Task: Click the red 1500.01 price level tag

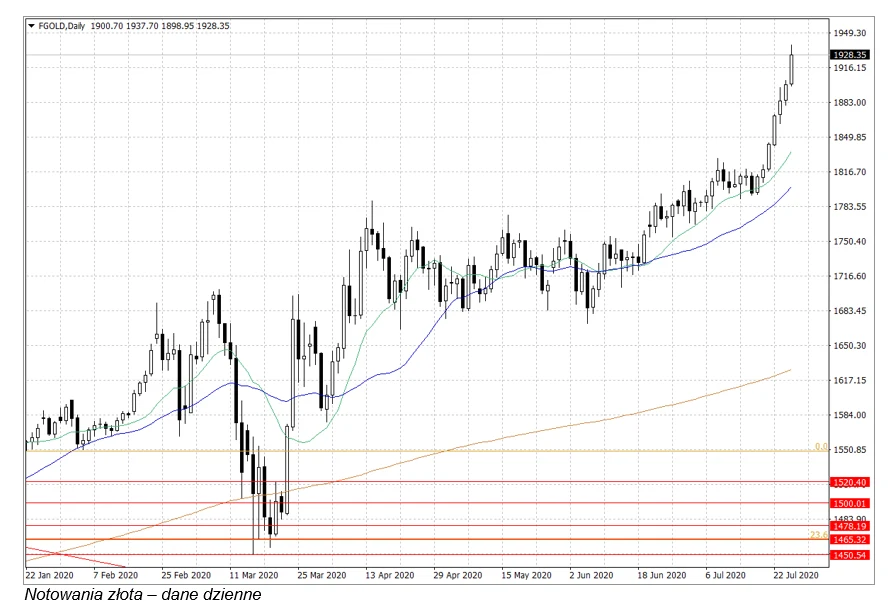Action: coord(849,503)
